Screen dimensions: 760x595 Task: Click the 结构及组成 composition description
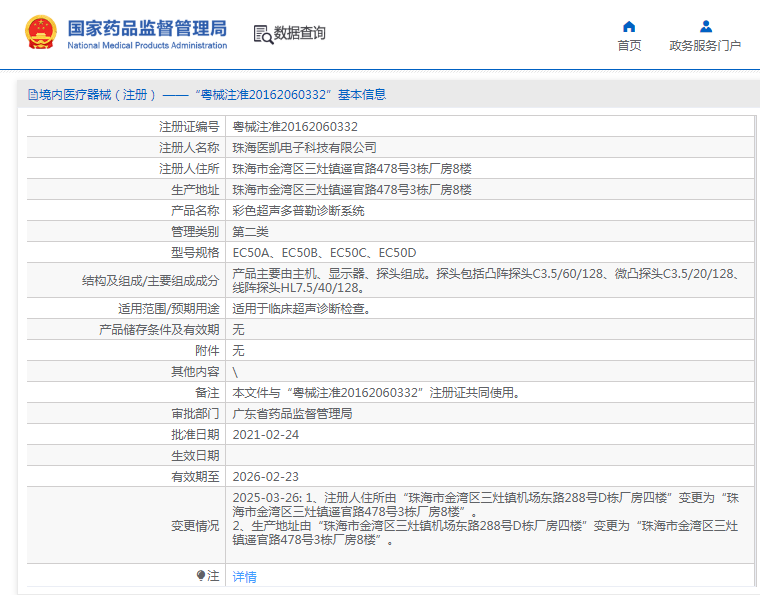[486, 281]
